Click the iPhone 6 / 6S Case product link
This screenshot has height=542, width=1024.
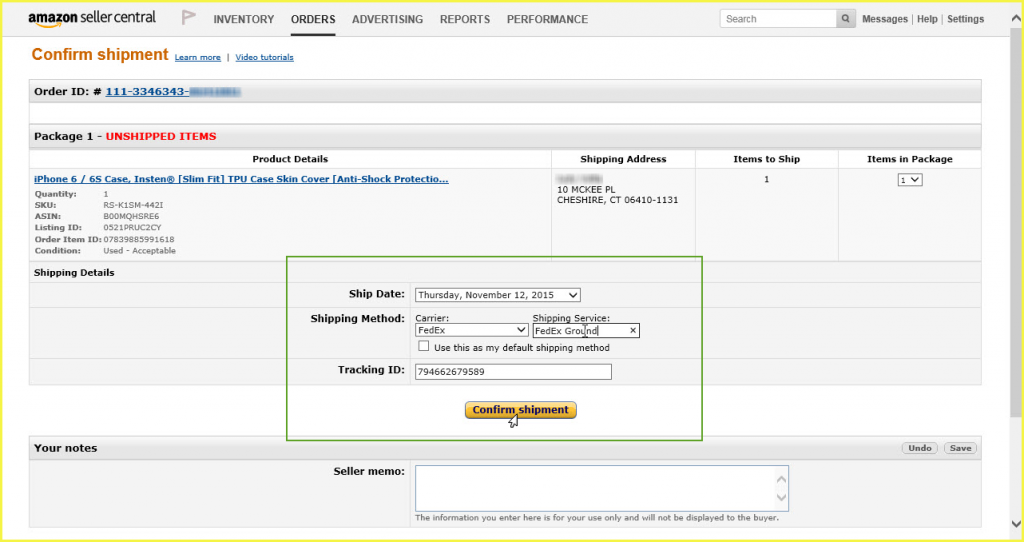241,179
